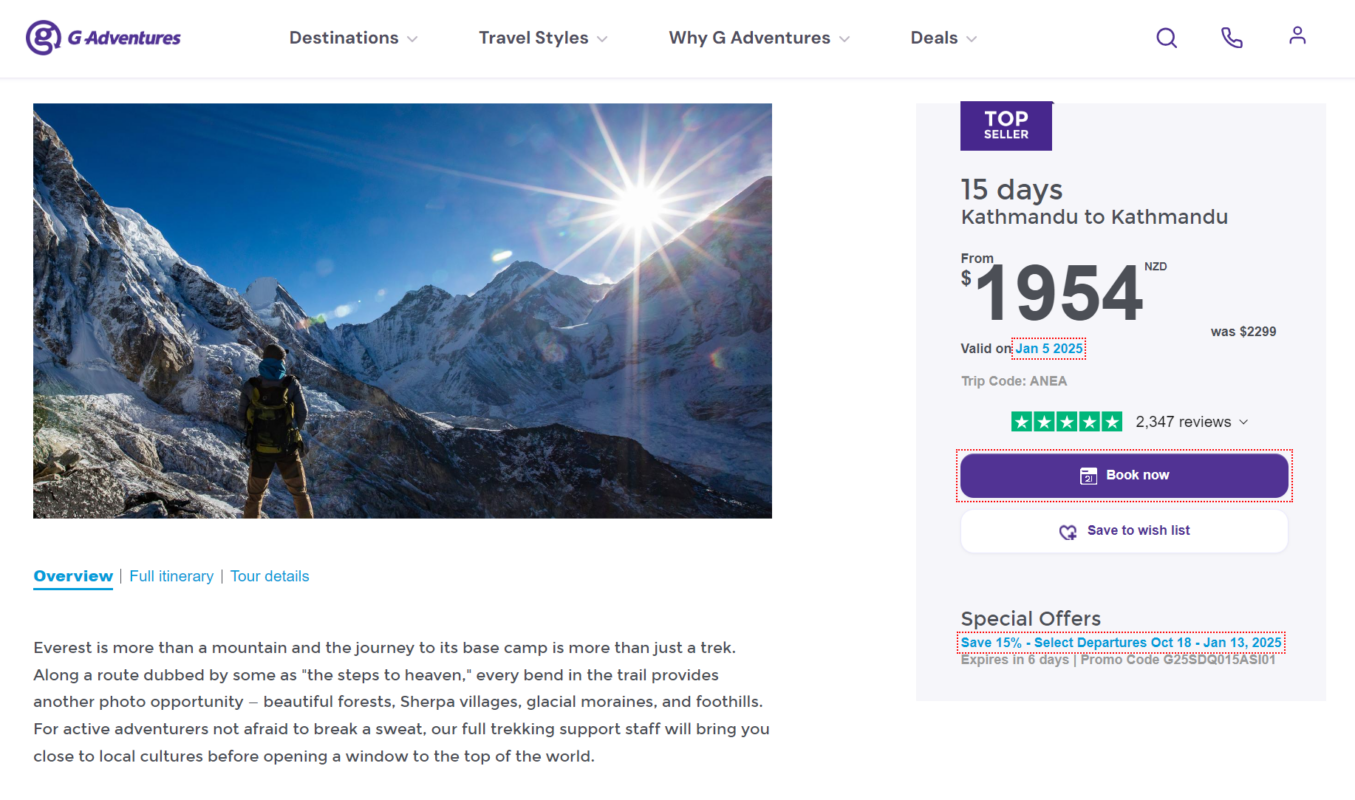1355x800 pixels.
Task: Expand the 2,347 reviews chevron
Action: tap(1243, 422)
